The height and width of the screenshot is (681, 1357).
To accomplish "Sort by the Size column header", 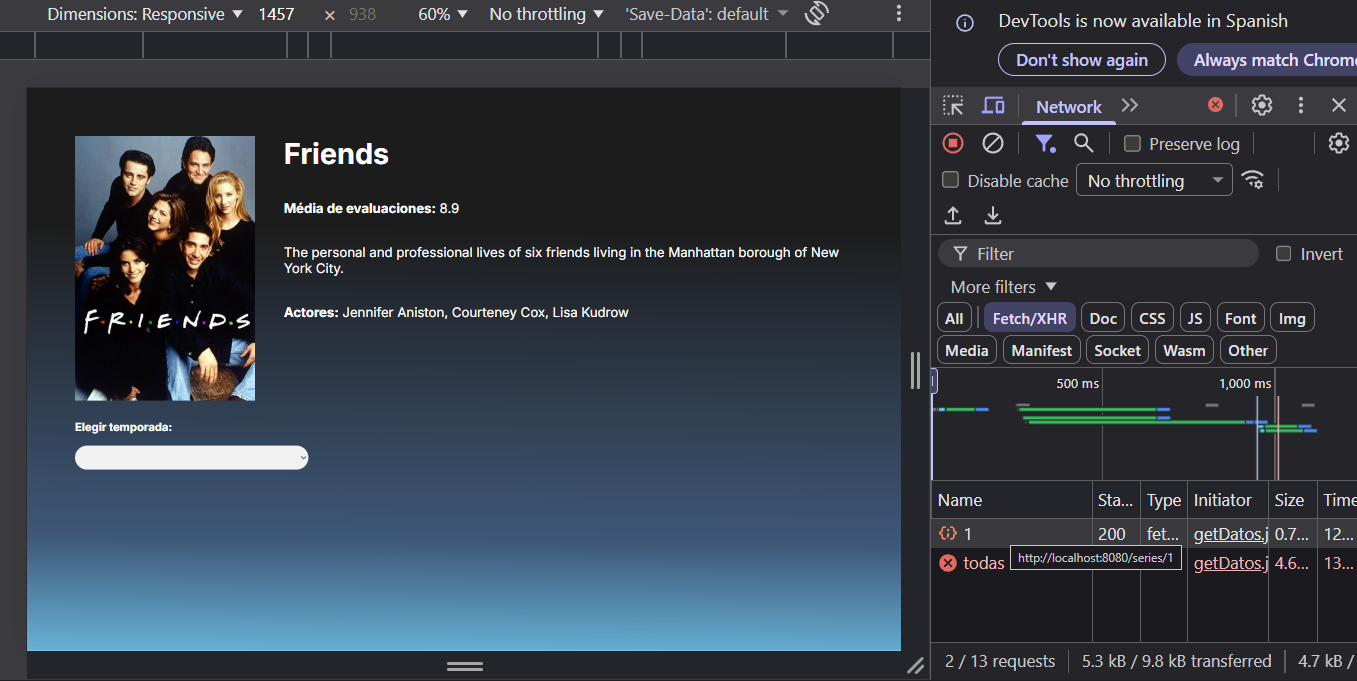I will coord(1293,500).
